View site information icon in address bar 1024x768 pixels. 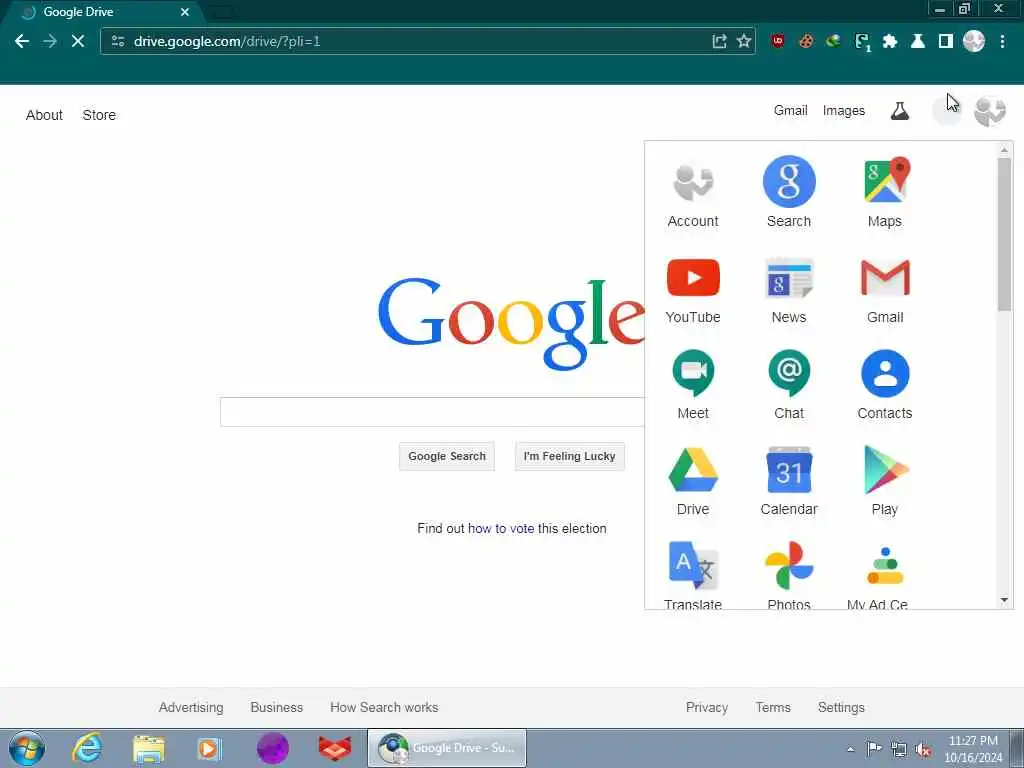click(118, 41)
